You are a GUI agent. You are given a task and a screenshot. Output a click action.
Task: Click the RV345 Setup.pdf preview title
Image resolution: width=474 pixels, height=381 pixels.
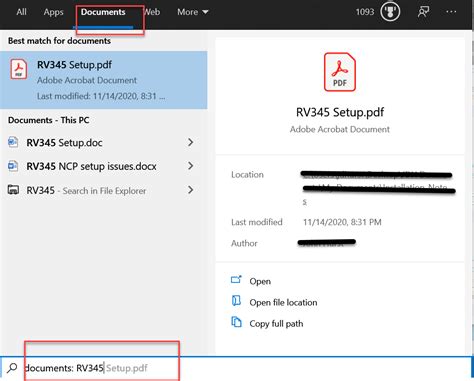(x=340, y=112)
